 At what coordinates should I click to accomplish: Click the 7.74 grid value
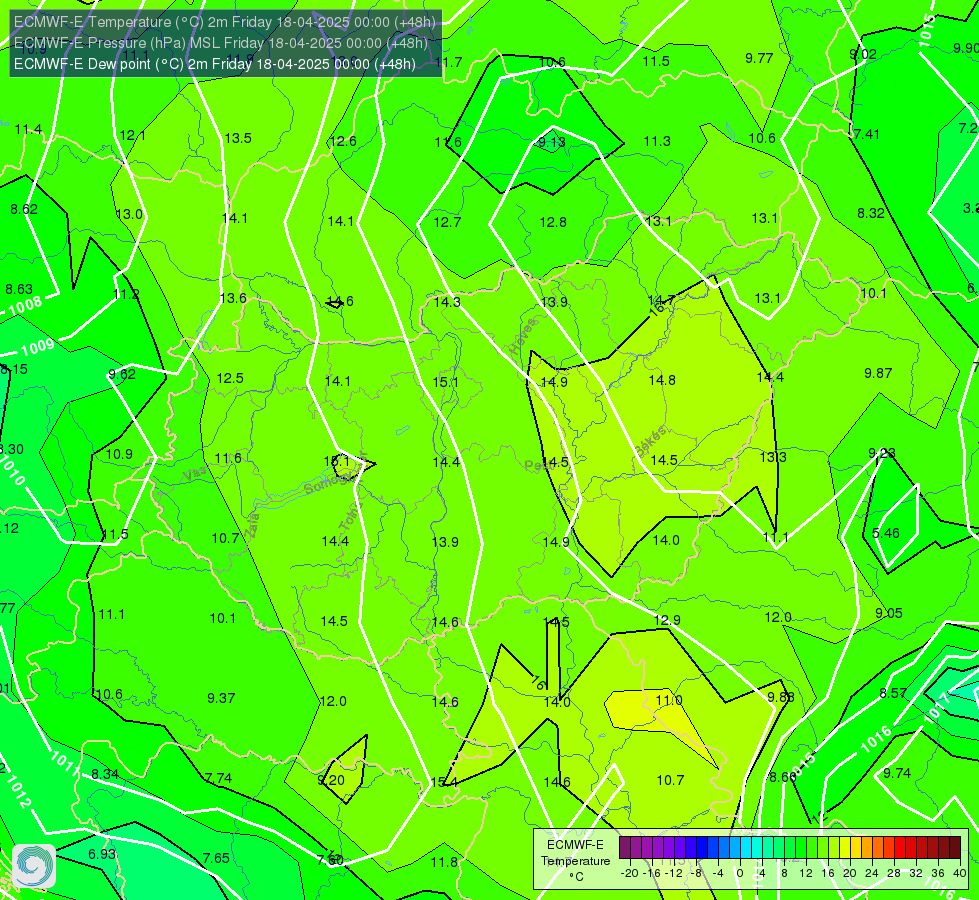pyautogui.click(x=218, y=778)
